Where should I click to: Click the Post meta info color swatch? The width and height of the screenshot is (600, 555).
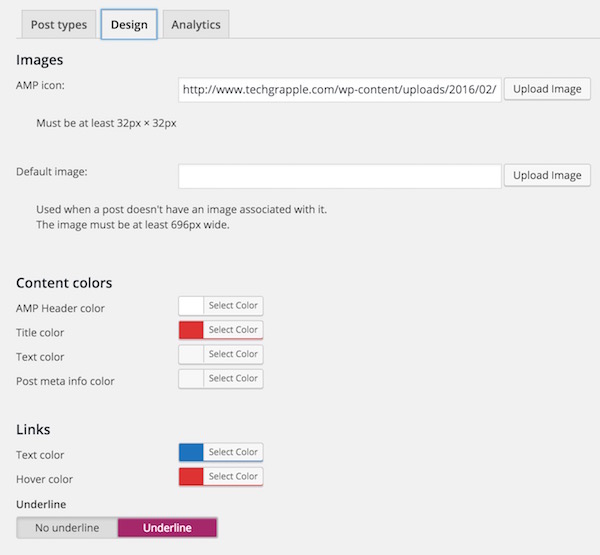click(x=191, y=378)
